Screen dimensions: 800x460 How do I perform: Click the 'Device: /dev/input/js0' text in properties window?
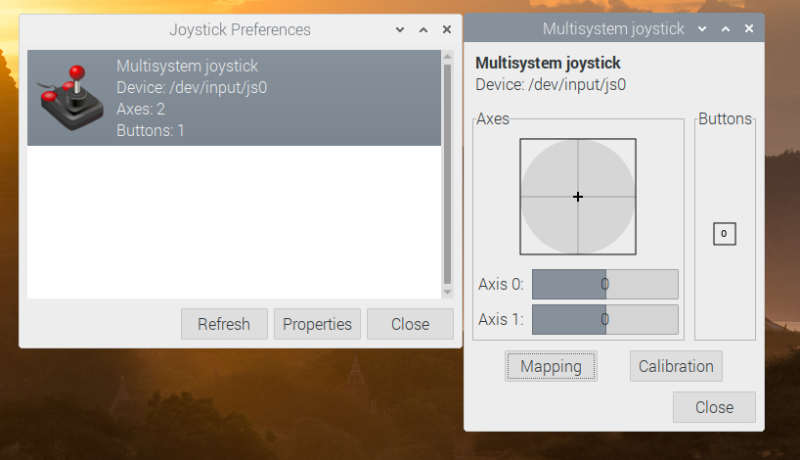tap(551, 84)
